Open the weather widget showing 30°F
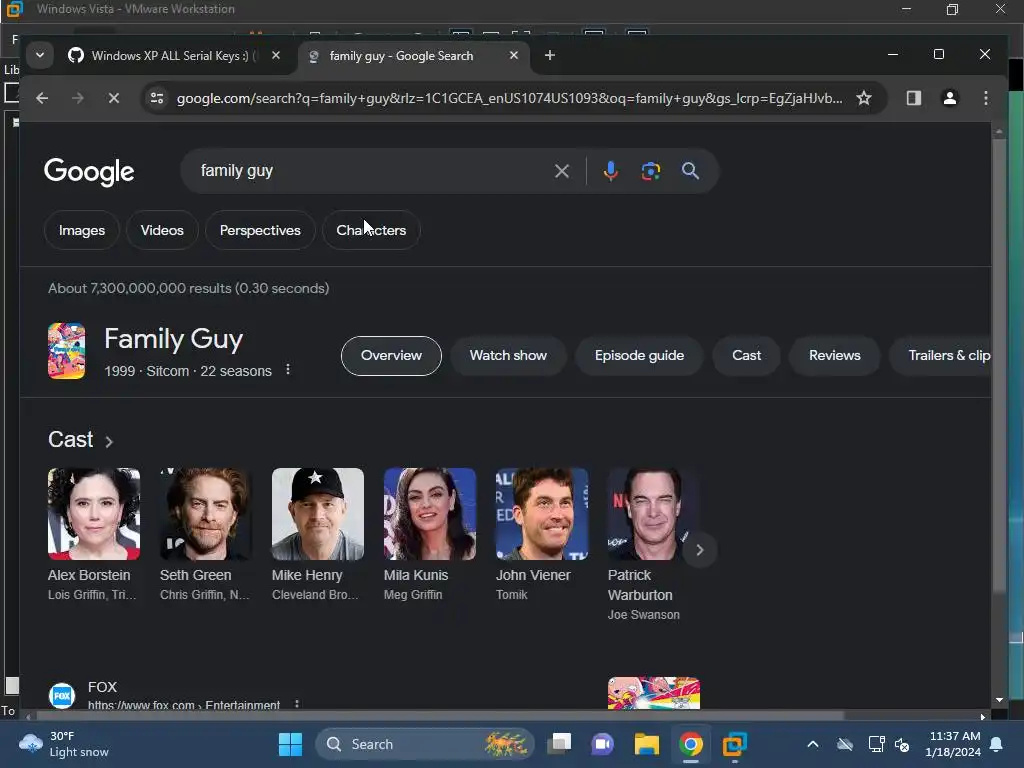The width and height of the screenshot is (1024, 768). (64, 744)
